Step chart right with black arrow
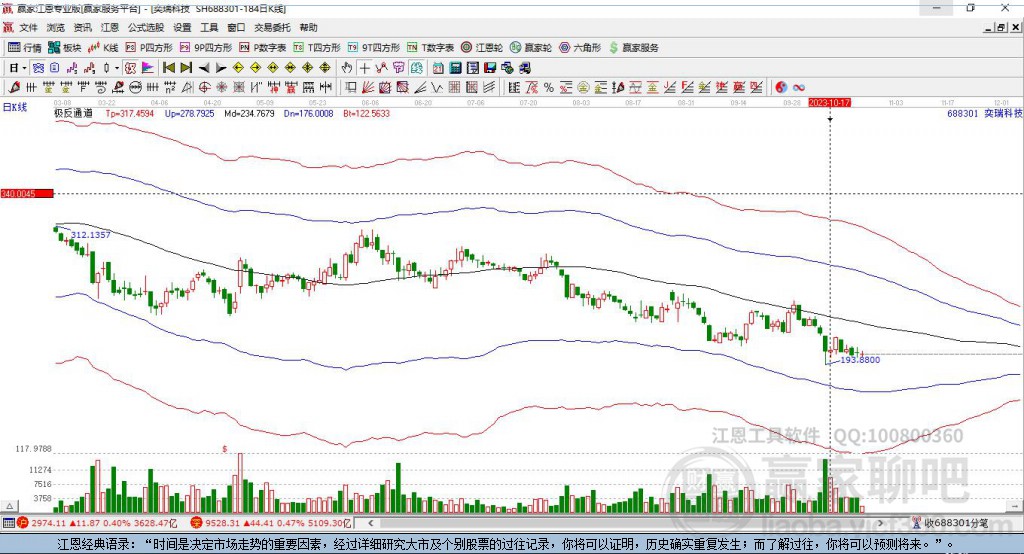The width and height of the screenshot is (1024, 554). 221,68
